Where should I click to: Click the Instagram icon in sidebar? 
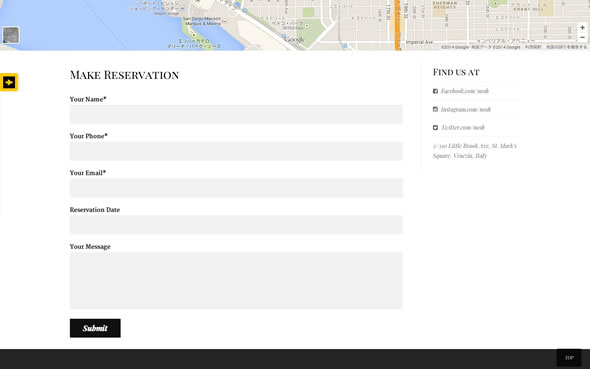[x=435, y=109]
